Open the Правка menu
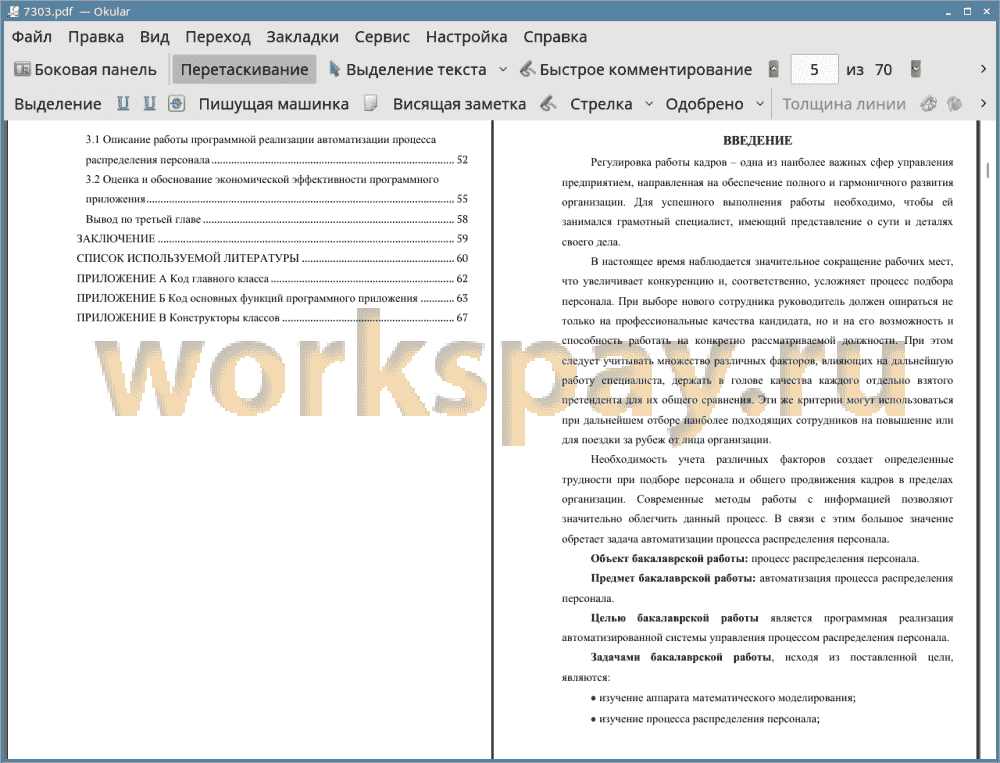This screenshot has width=1000, height=763. point(96,36)
